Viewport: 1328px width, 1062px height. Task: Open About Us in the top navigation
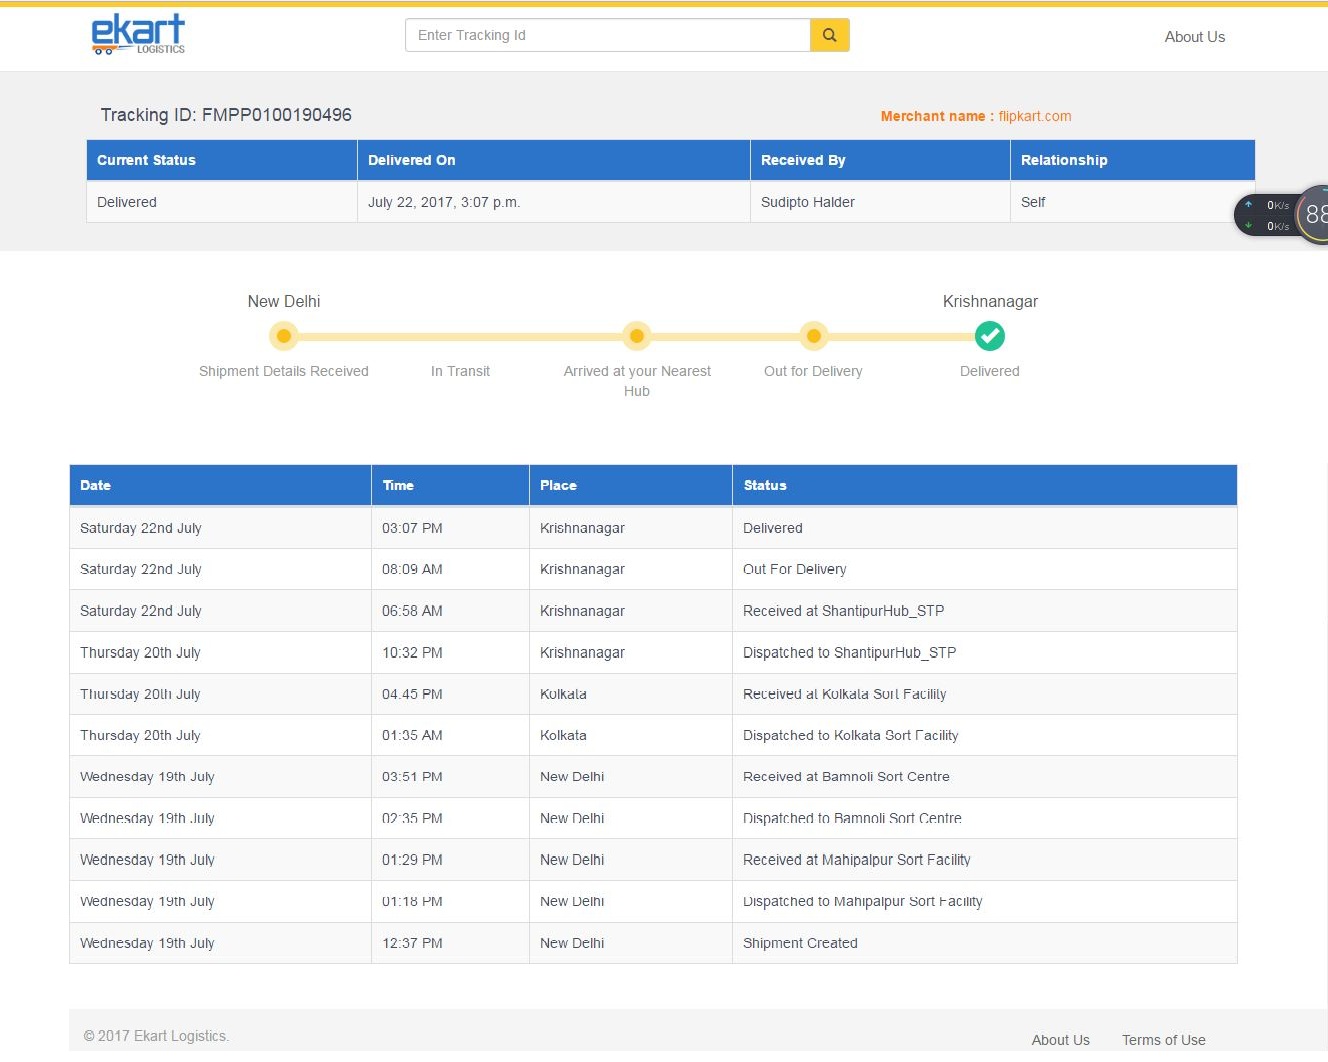(x=1194, y=37)
